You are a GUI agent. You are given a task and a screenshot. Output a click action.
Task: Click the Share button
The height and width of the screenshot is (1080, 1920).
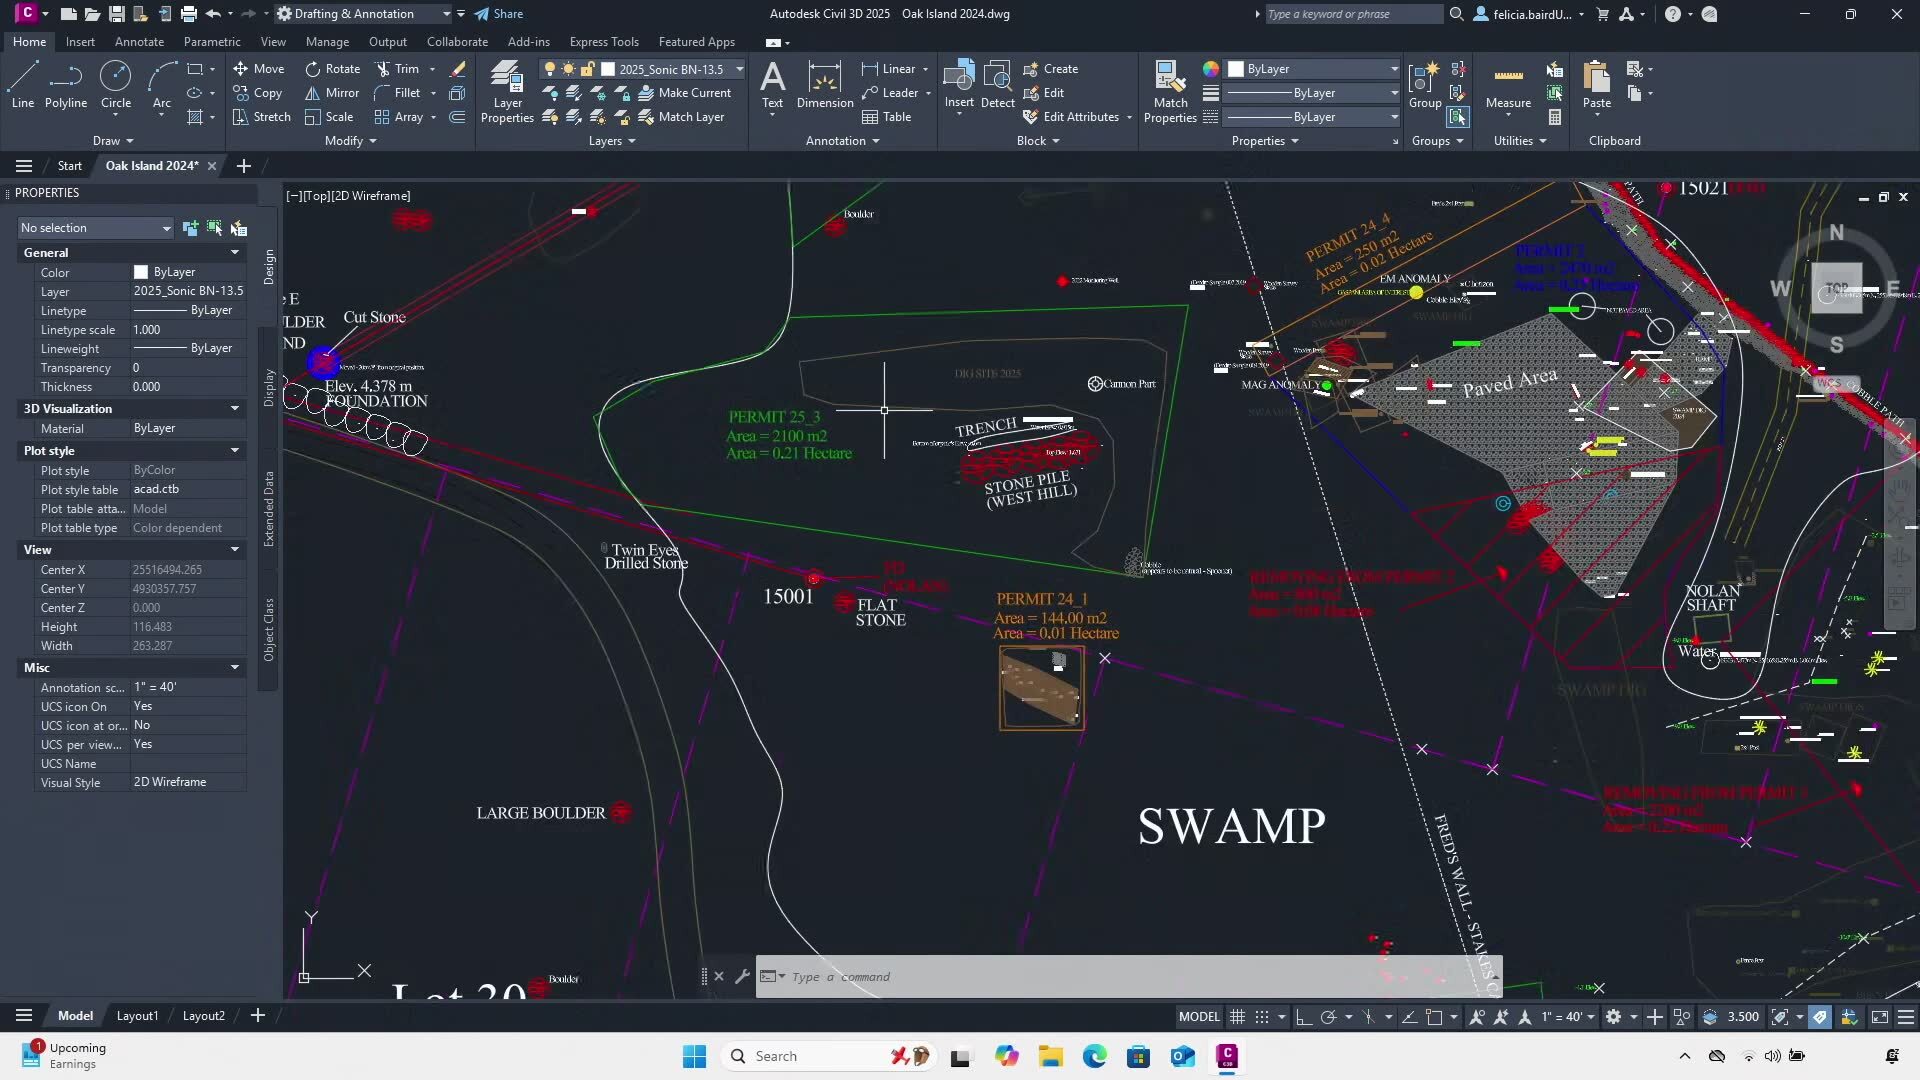pyautogui.click(x=498, y=14)
